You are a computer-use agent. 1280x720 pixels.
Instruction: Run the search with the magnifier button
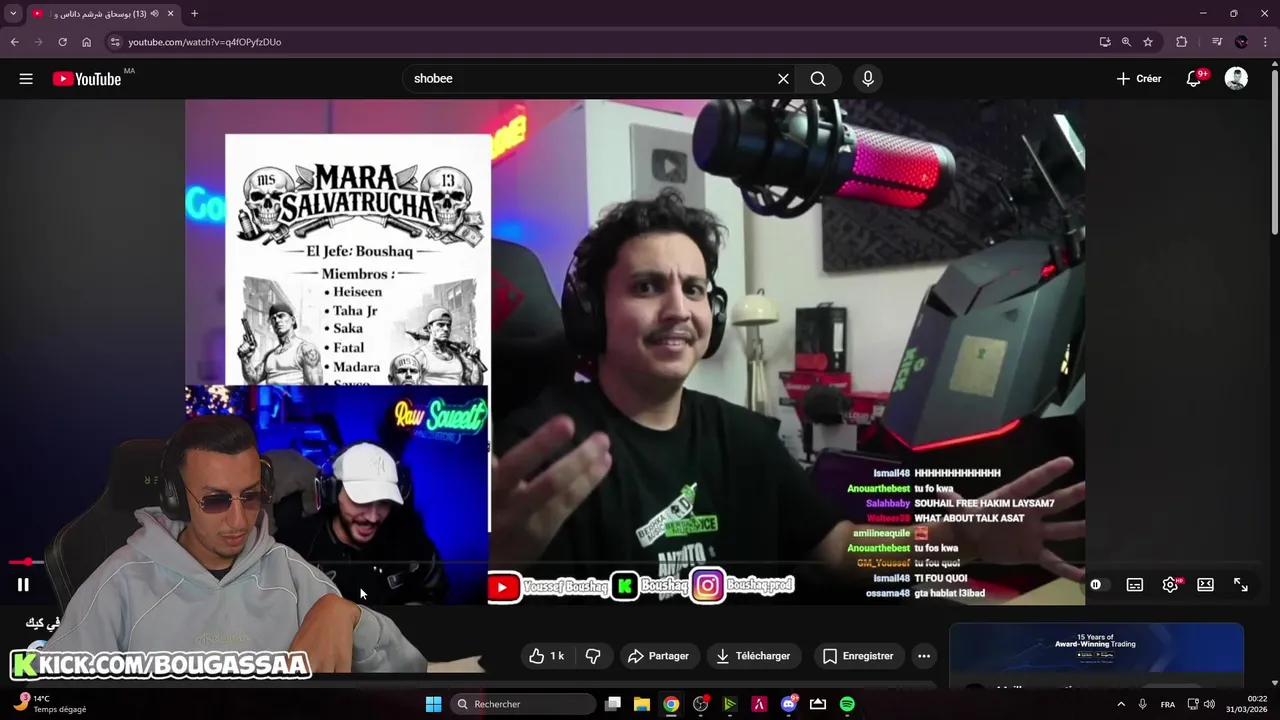(818, 79)
